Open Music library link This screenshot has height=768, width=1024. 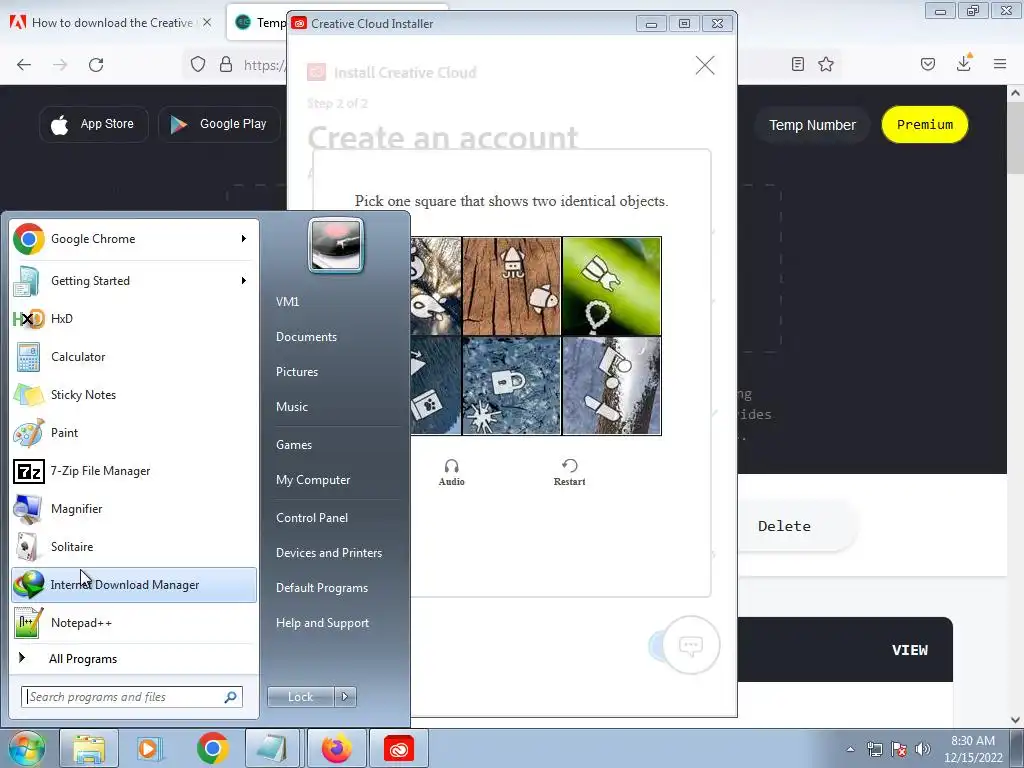tap(292, 407)
